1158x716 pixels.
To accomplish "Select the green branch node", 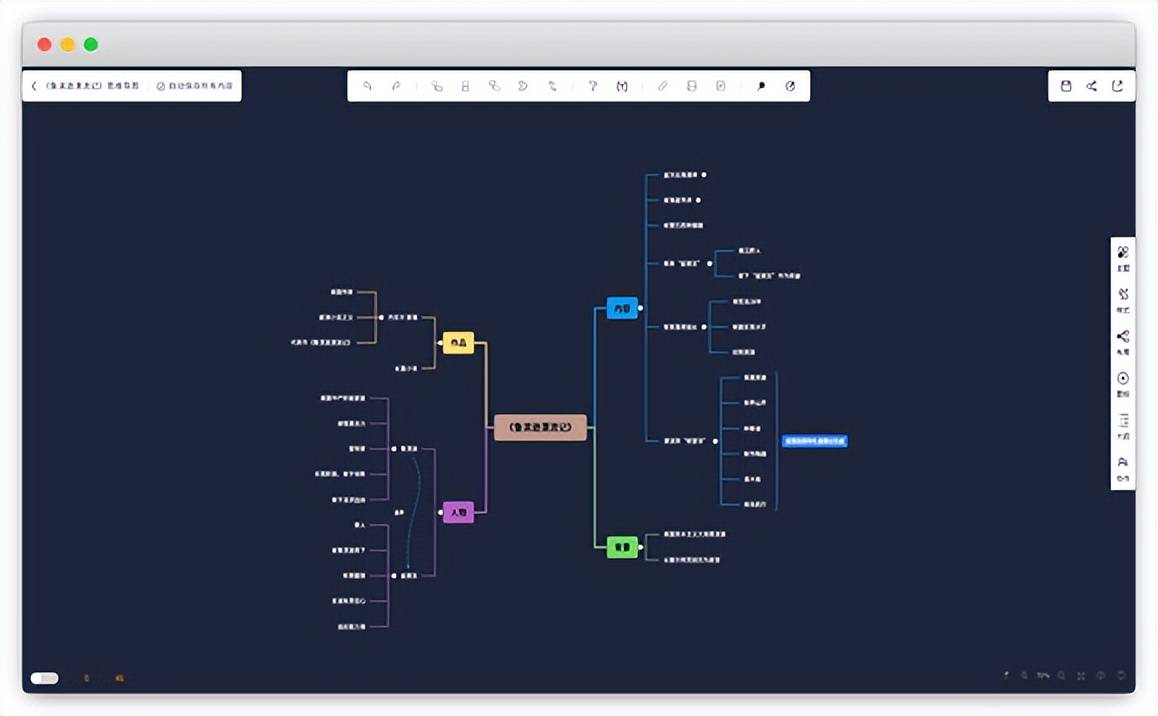I will click(622, 547).
